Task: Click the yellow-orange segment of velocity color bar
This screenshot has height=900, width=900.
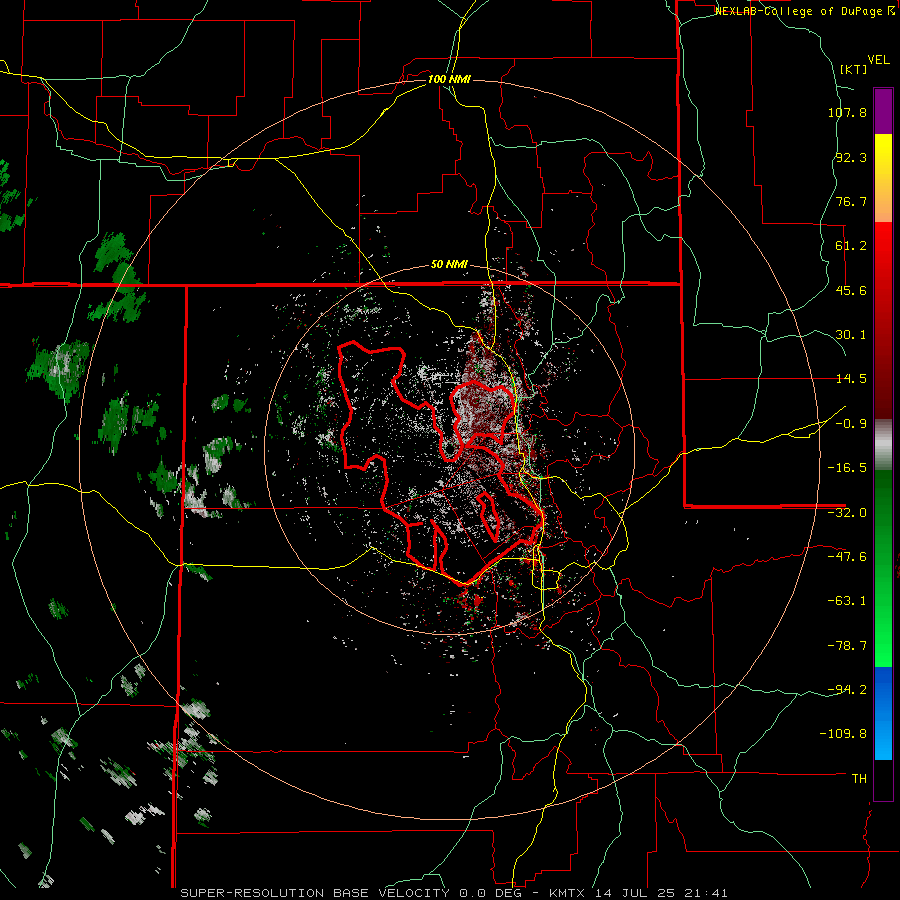Action: click(883, 178)
